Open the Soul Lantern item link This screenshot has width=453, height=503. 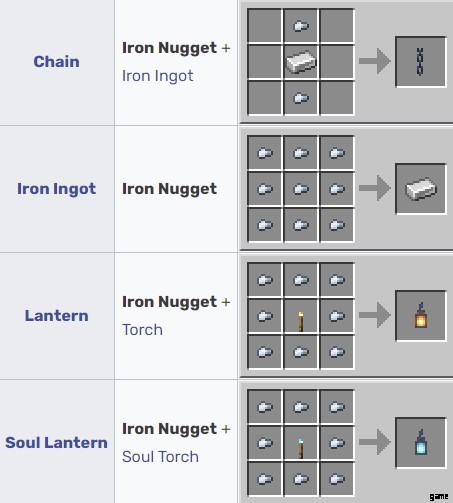coord(56,443)
